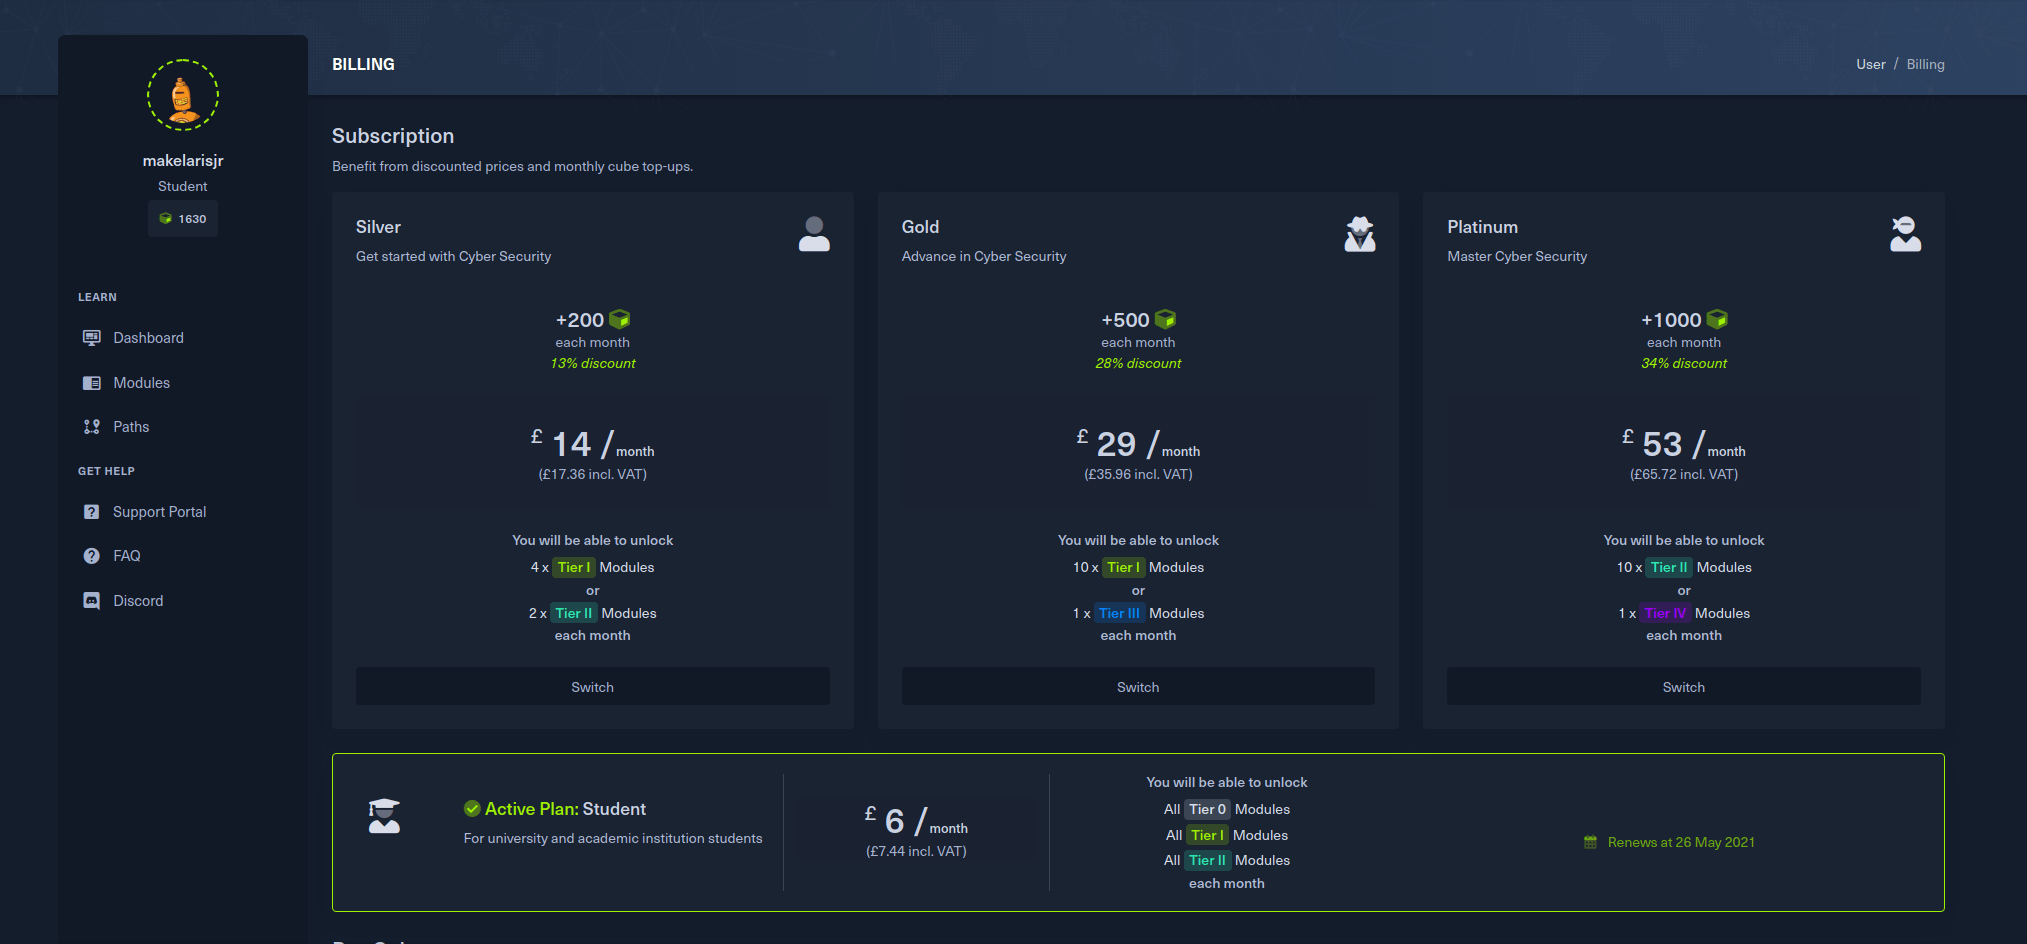Switch to the Gold subscription plan
This screenshot has height=944, width=2027.
point(1137,687)
